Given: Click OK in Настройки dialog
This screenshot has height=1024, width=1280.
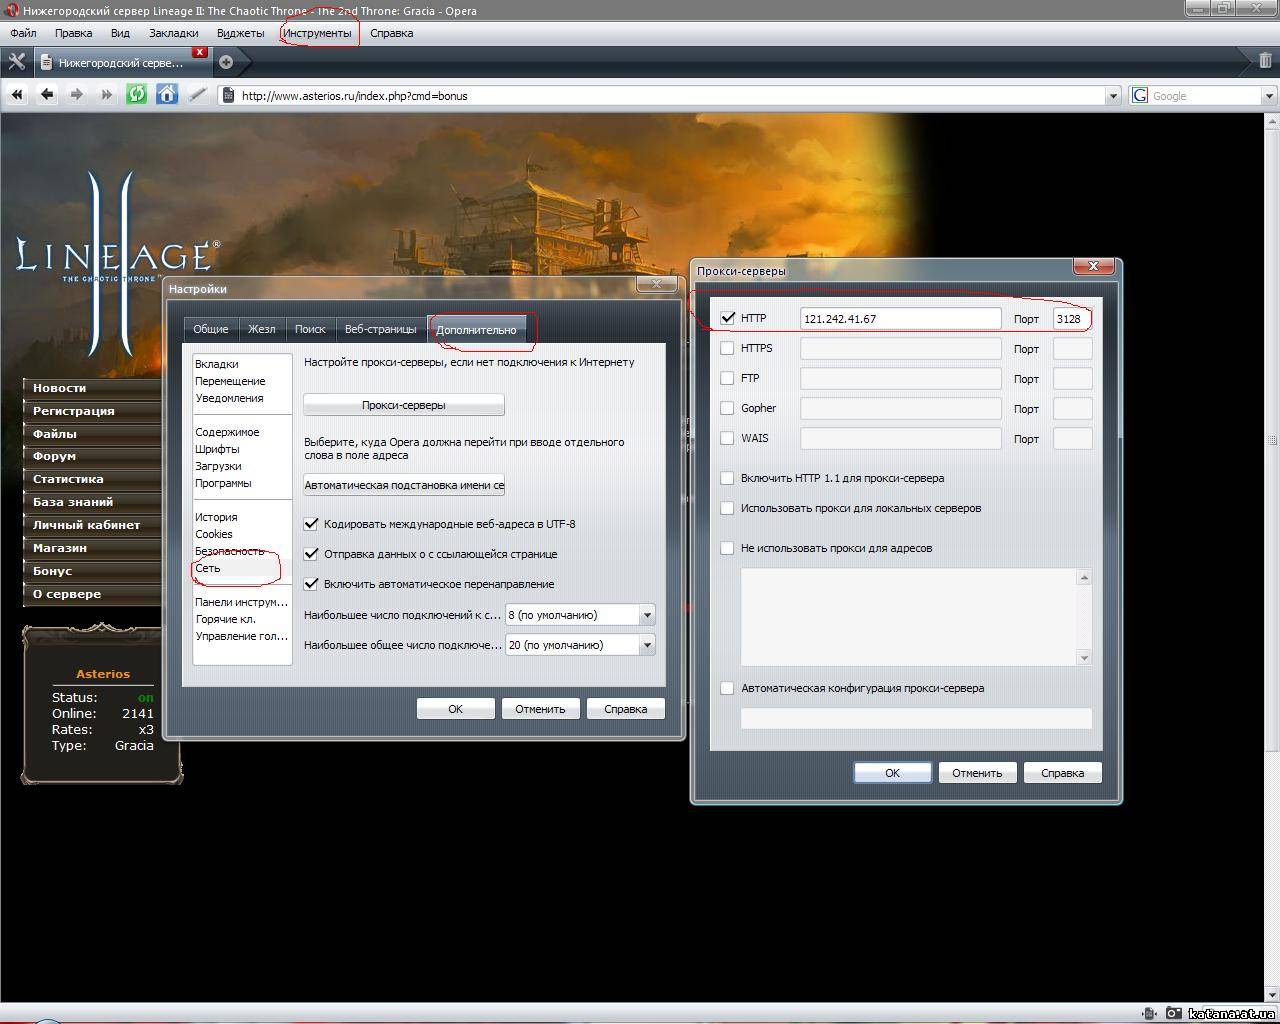Looking at the screenshot, I should [456, 709].
